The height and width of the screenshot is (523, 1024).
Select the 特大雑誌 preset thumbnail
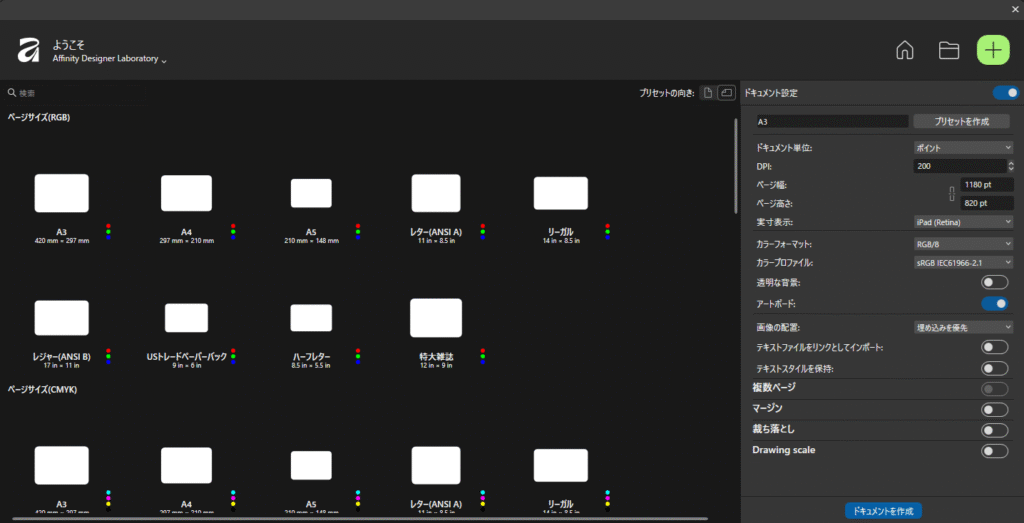[436, 318]
